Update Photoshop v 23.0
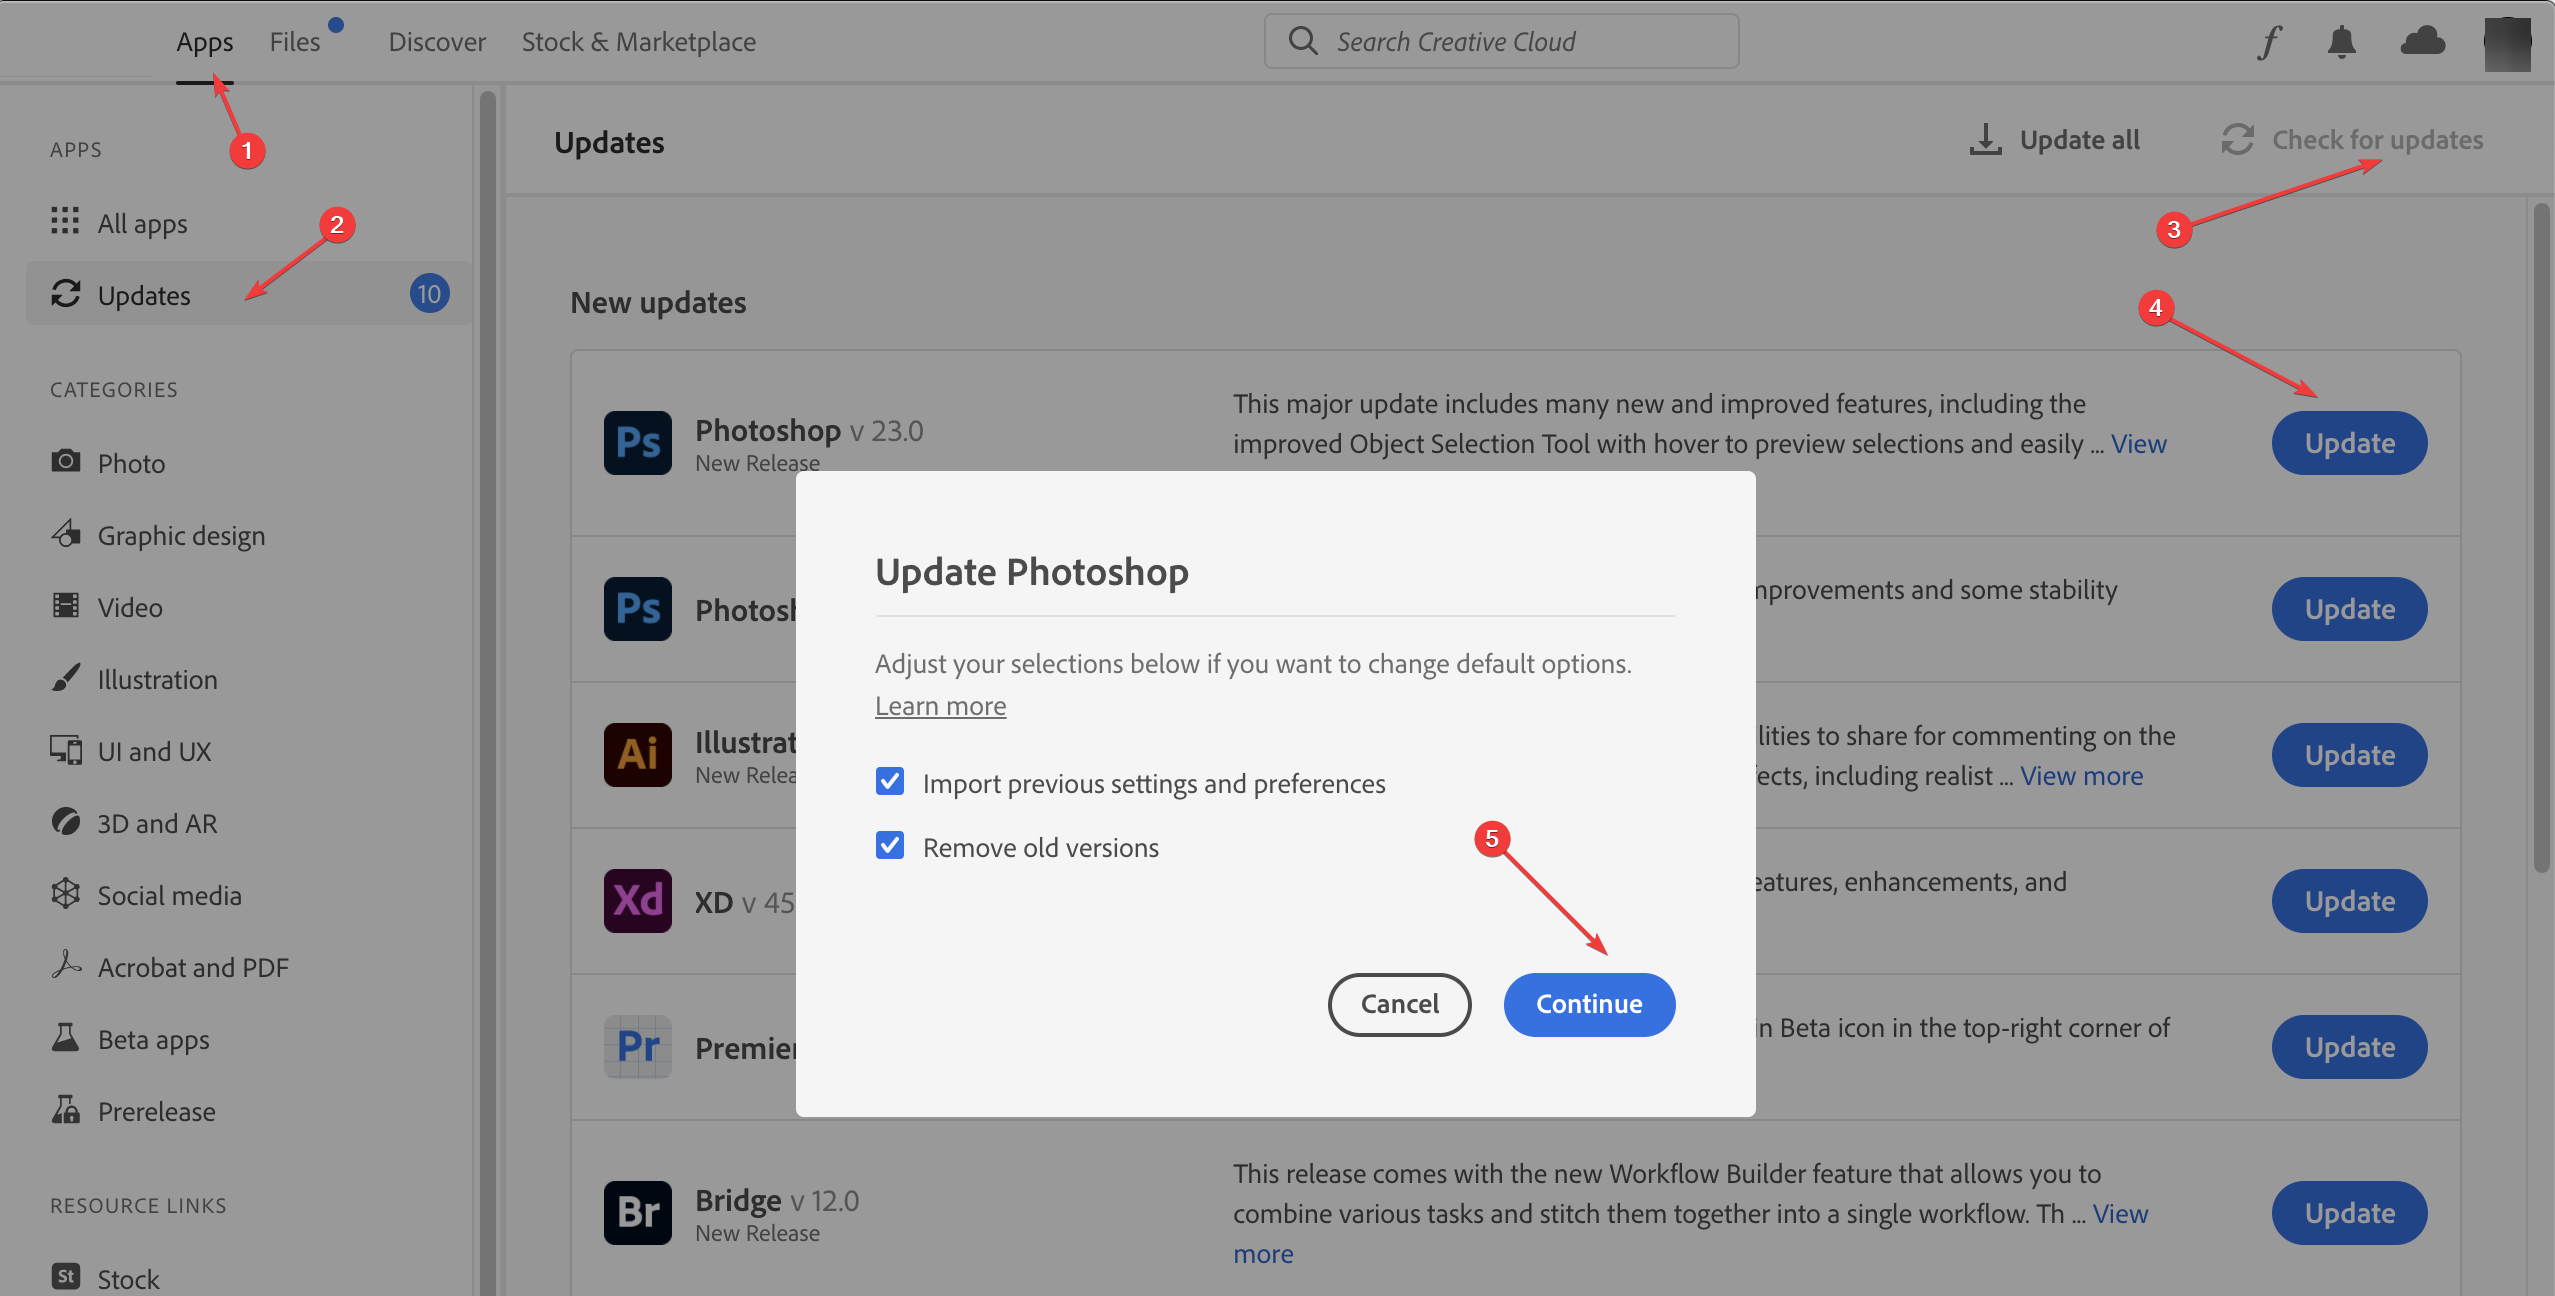 tap(2349, 443)
